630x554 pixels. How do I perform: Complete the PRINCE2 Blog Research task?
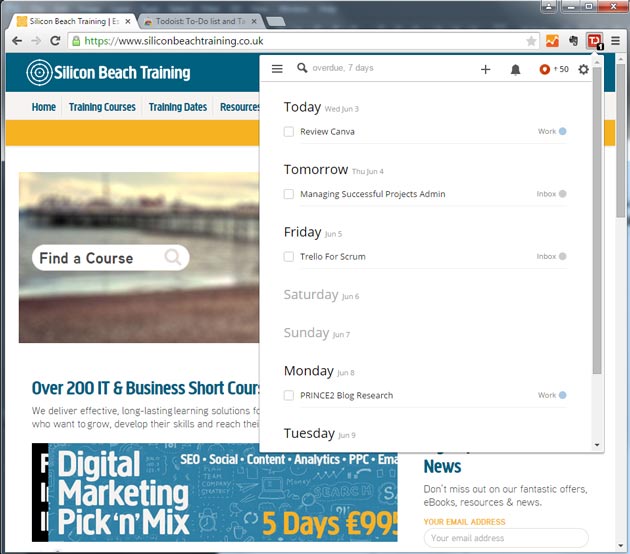pyautogui.click(x=289, y=395)
